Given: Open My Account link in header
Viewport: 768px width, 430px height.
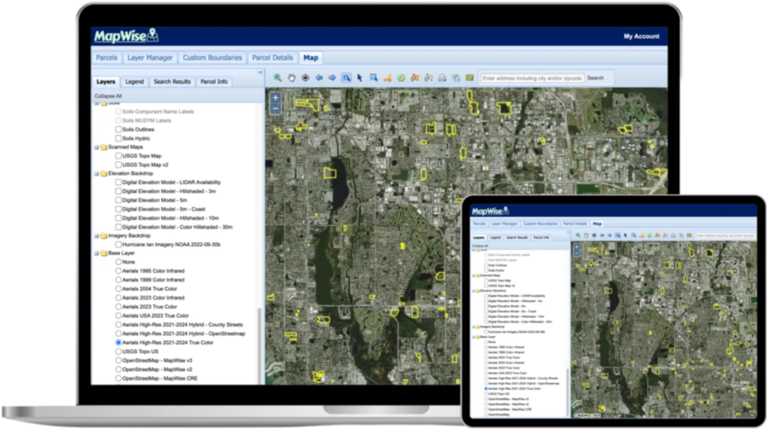Looking at the screenshot, I should point(641,36).
